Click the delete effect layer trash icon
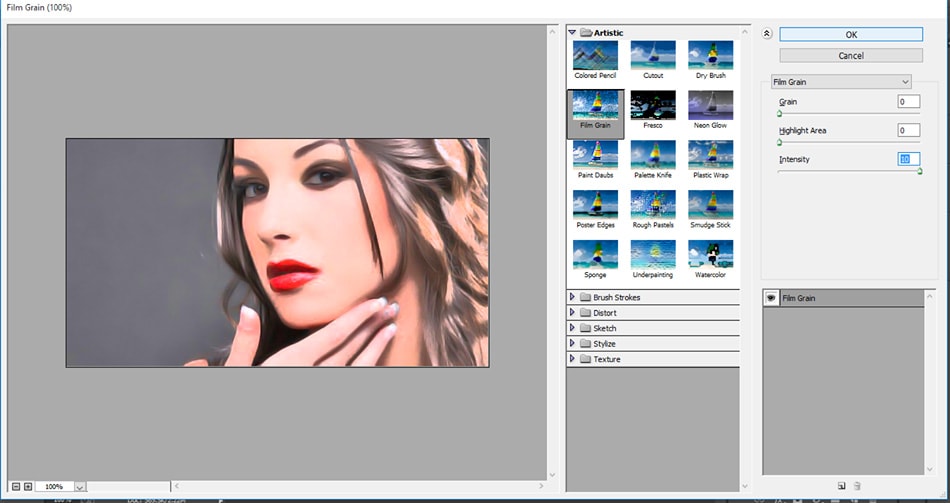This screenshot has height=503, width=950. click(857, 487)
